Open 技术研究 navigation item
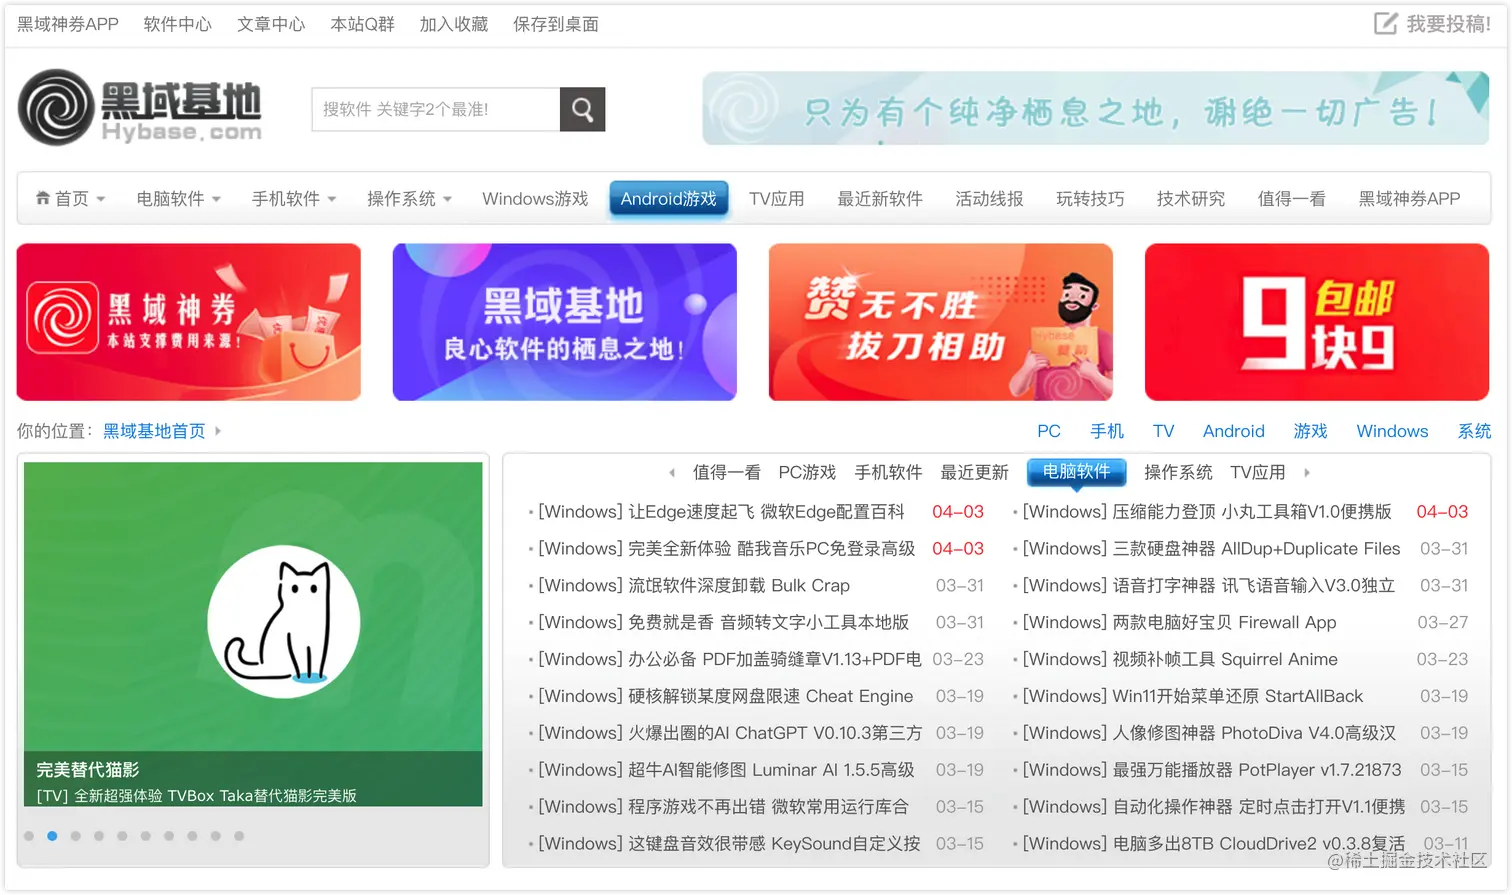Image resolution: width=1512 pixels, height=895 pixels. (x=1191, y=199)
